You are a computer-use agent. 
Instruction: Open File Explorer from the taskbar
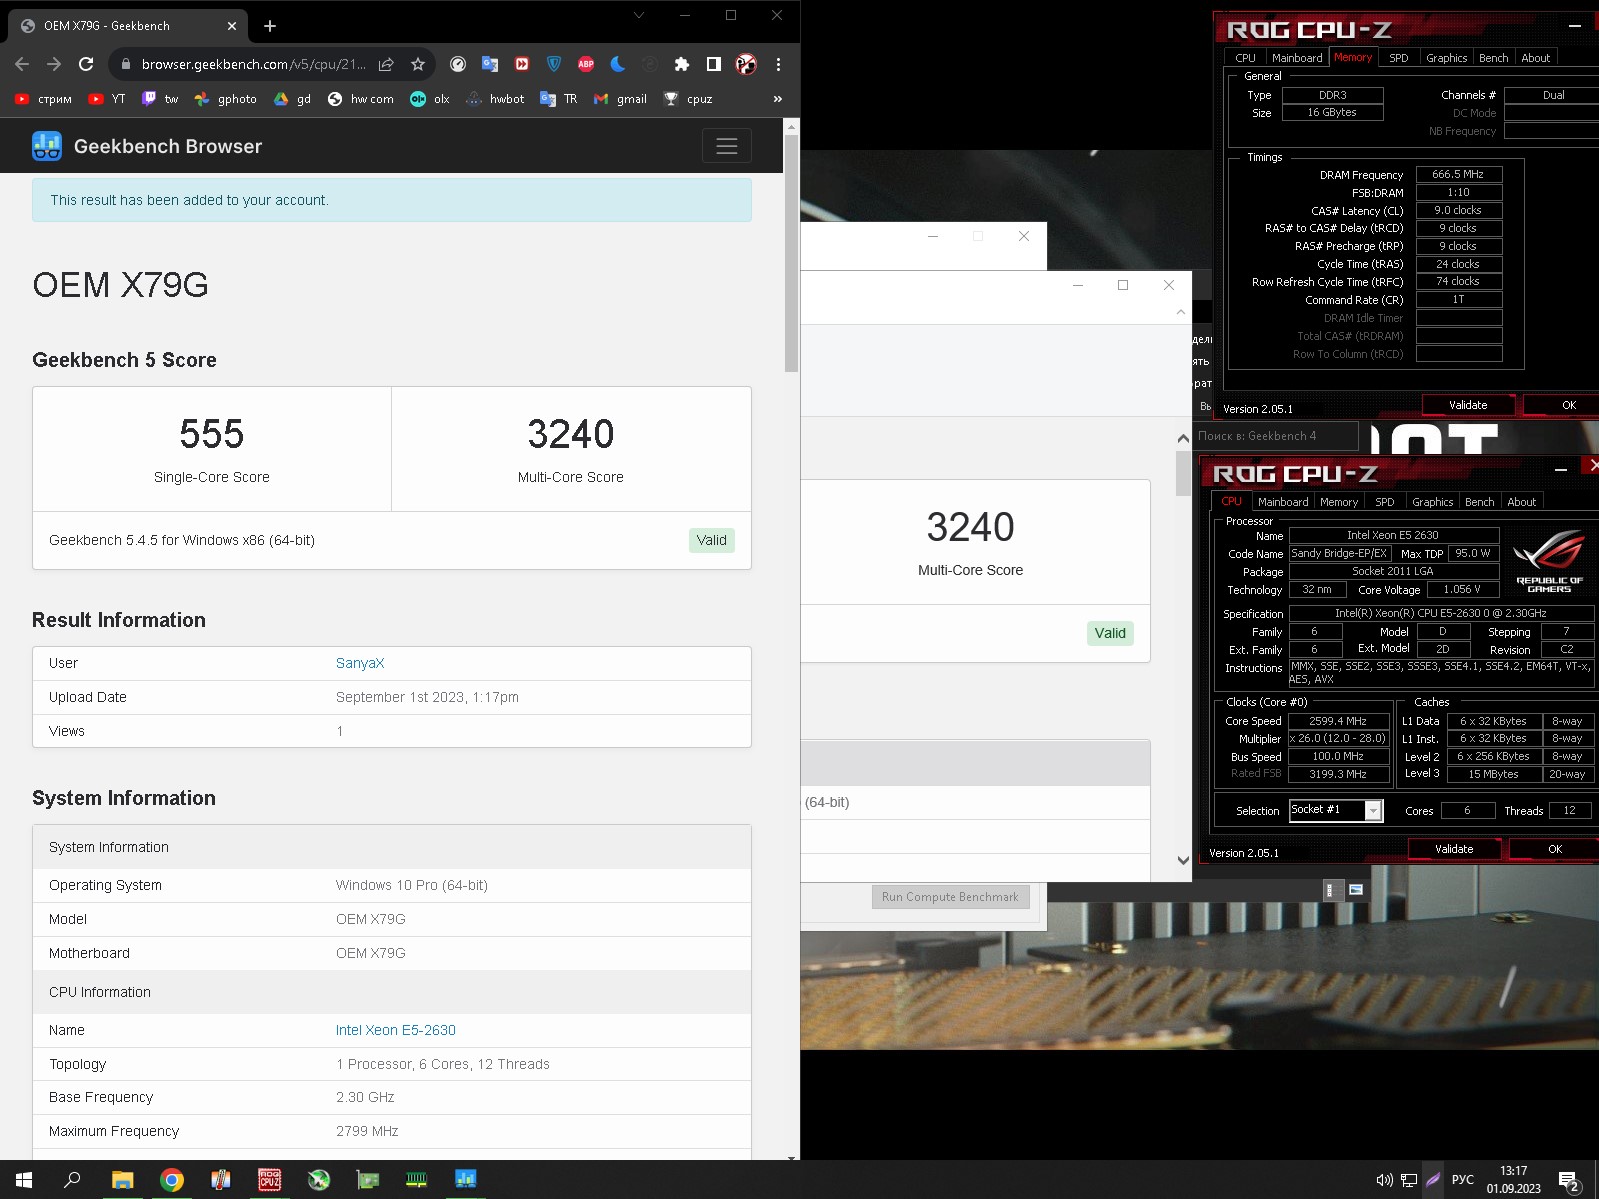pyautogui.click(x=122, y=1180)
